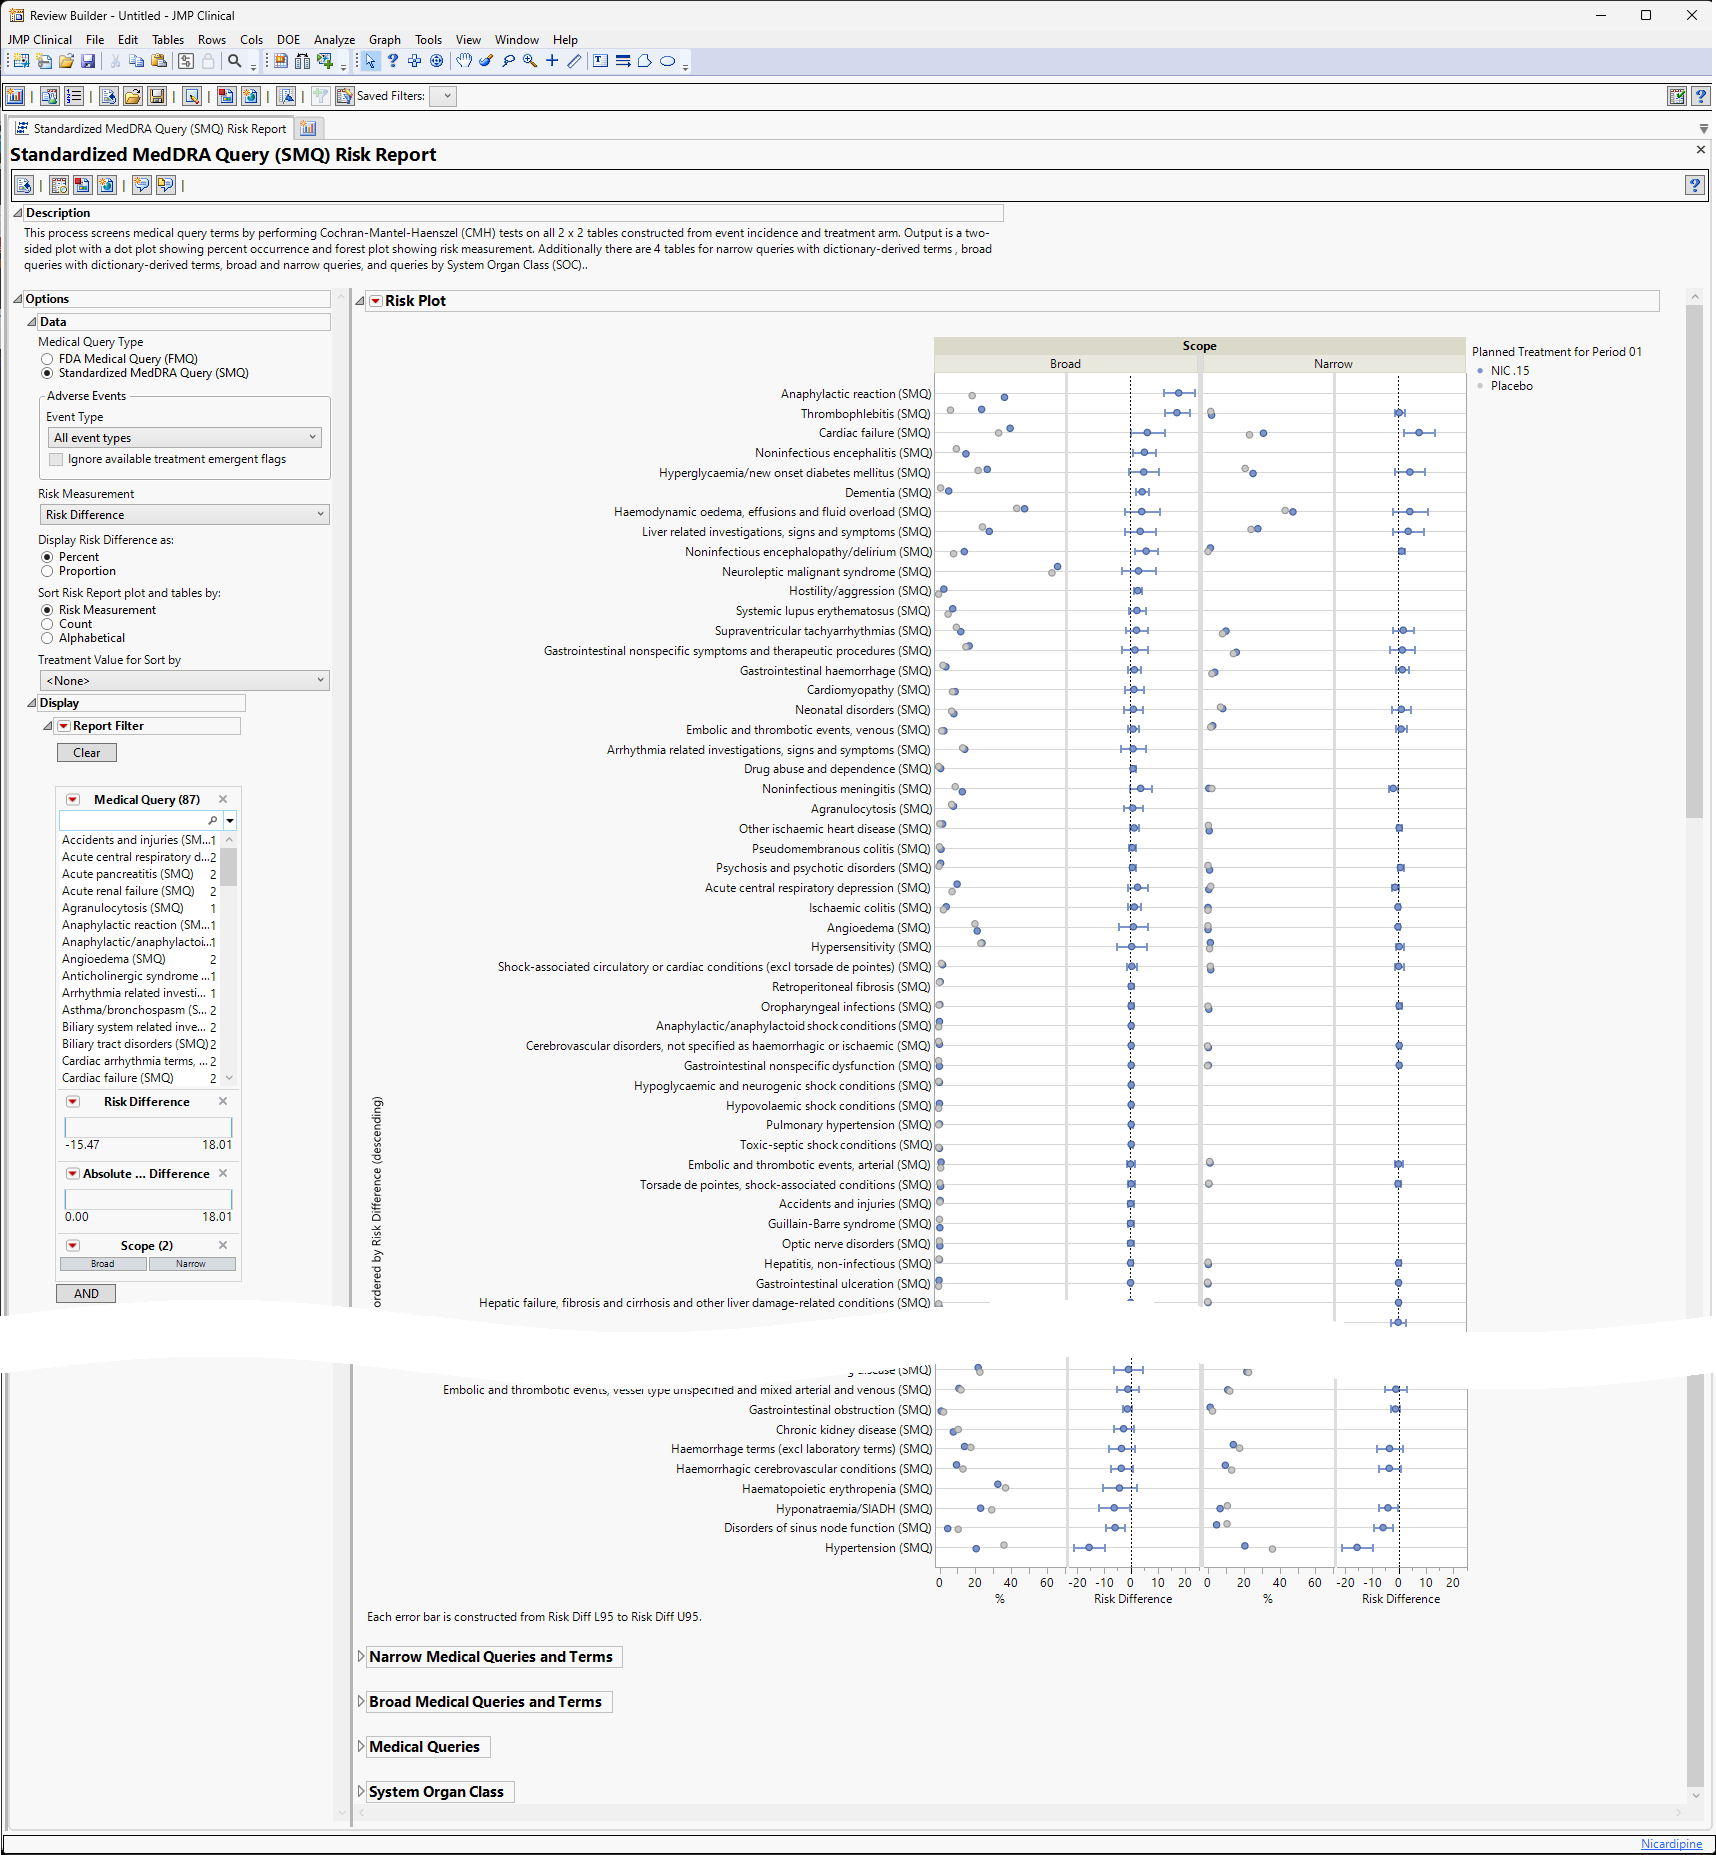
Task: Pick the magnifier zoom tool
Action: coord(530,61)
